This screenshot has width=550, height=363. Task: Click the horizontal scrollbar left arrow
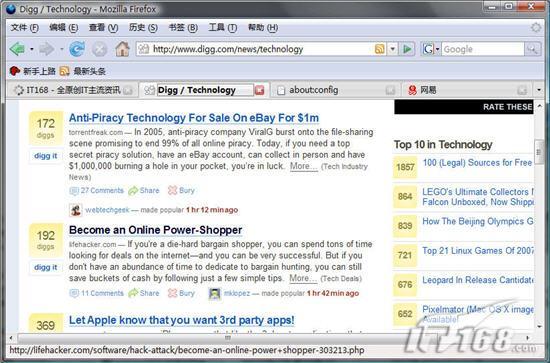click(x=11, y=338)
